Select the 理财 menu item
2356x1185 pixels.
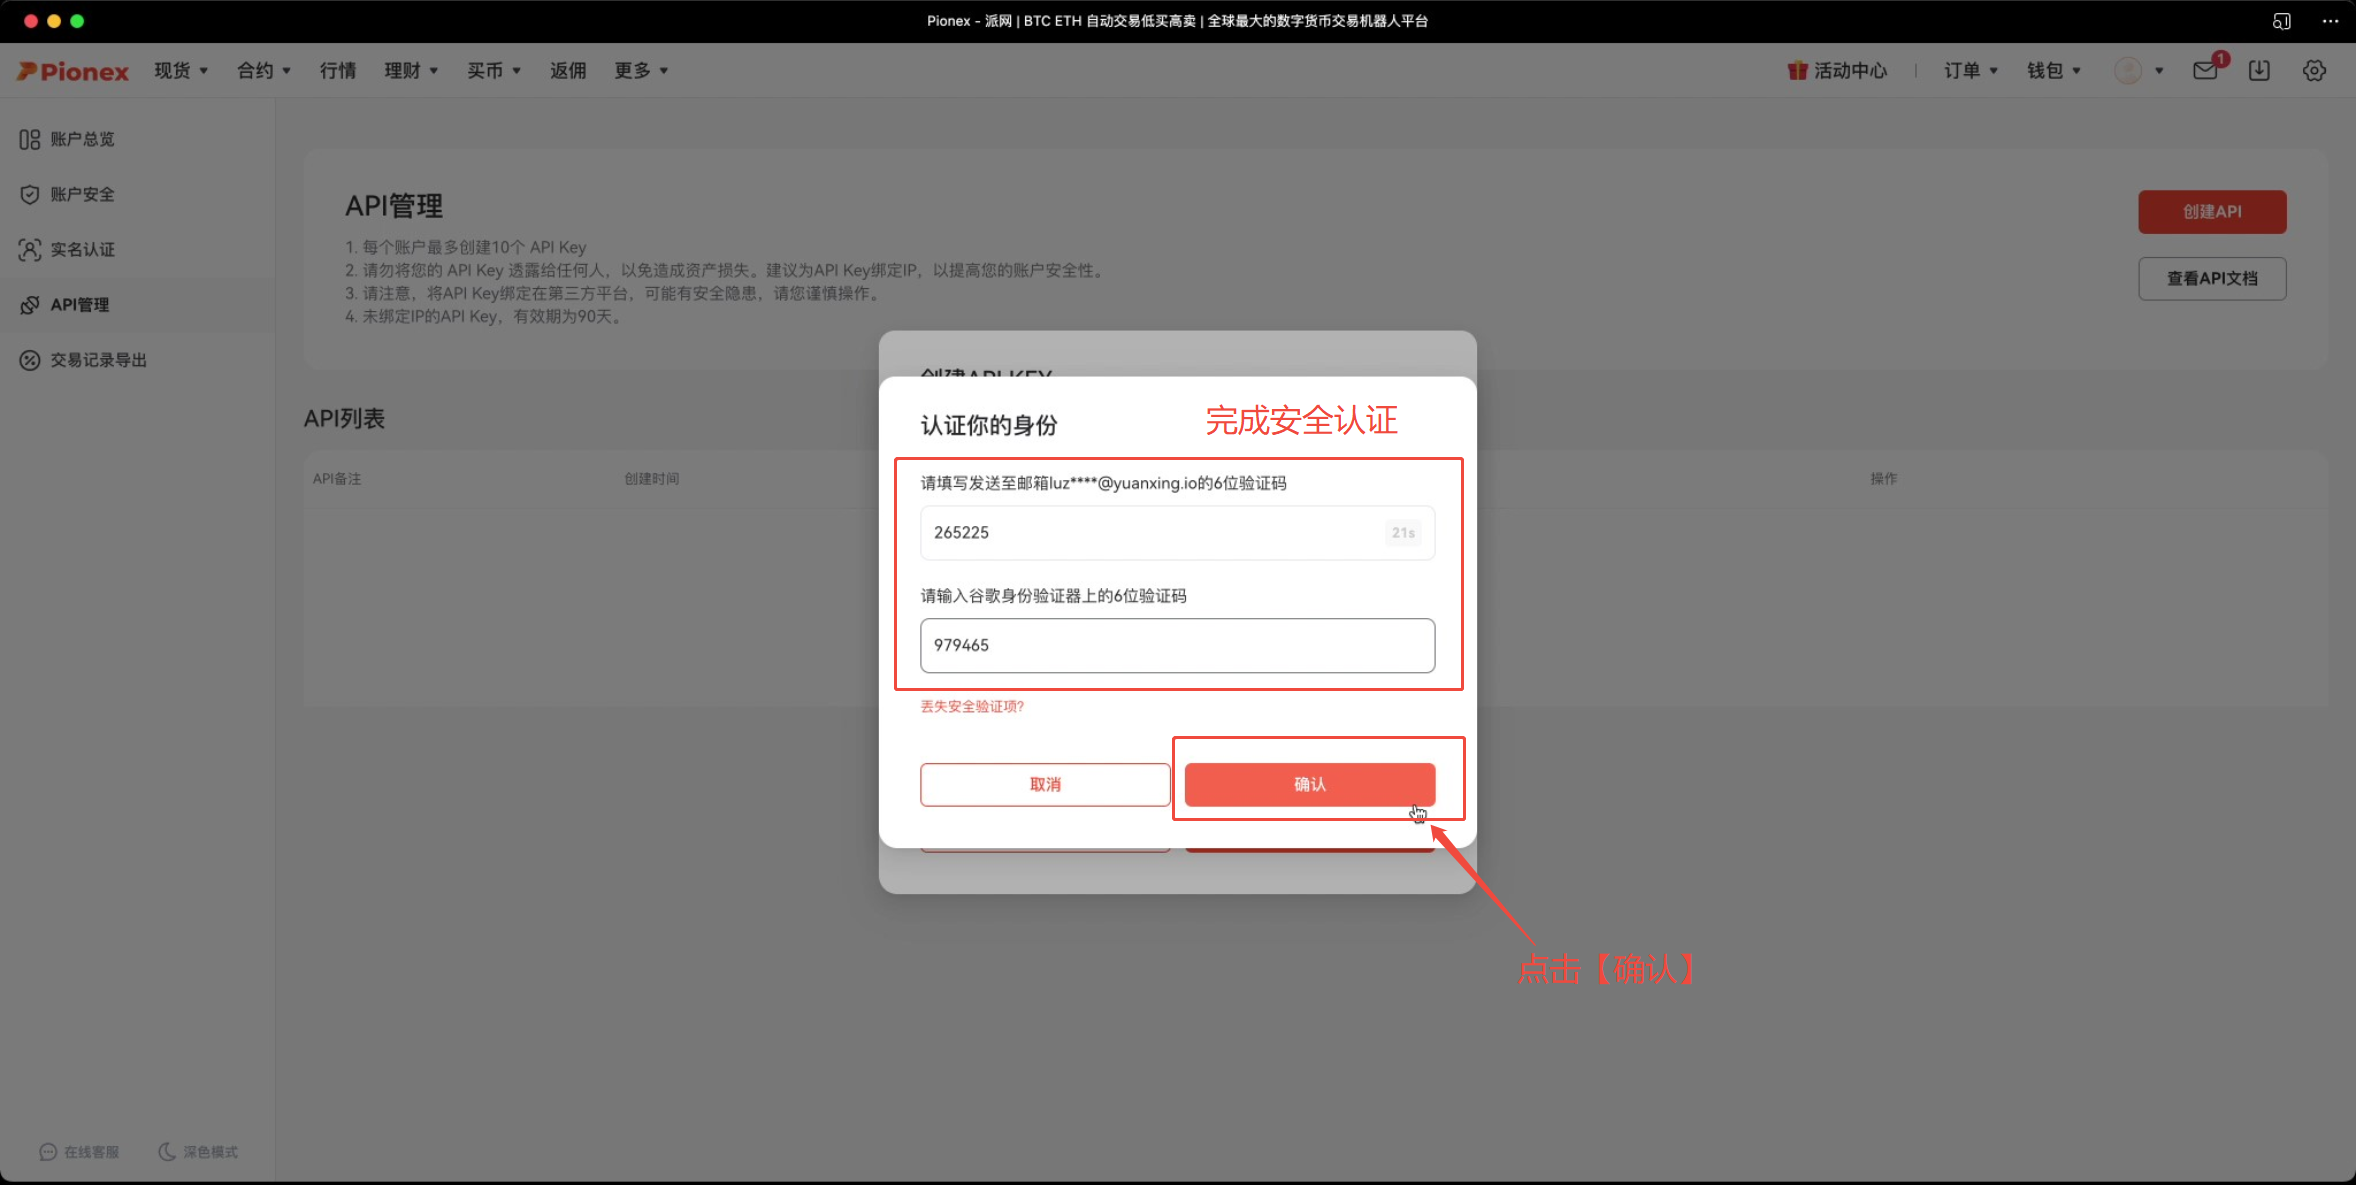click(x=410, y=70)
